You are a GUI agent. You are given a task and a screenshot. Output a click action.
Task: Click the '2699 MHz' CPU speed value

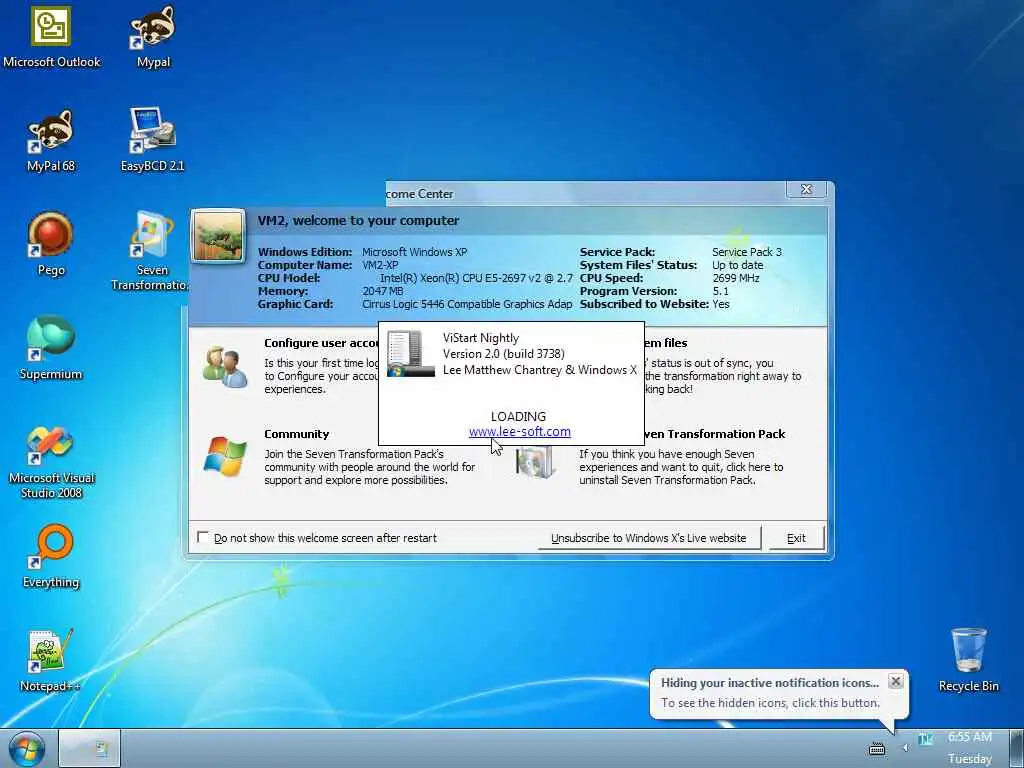[x=736, y=278]
